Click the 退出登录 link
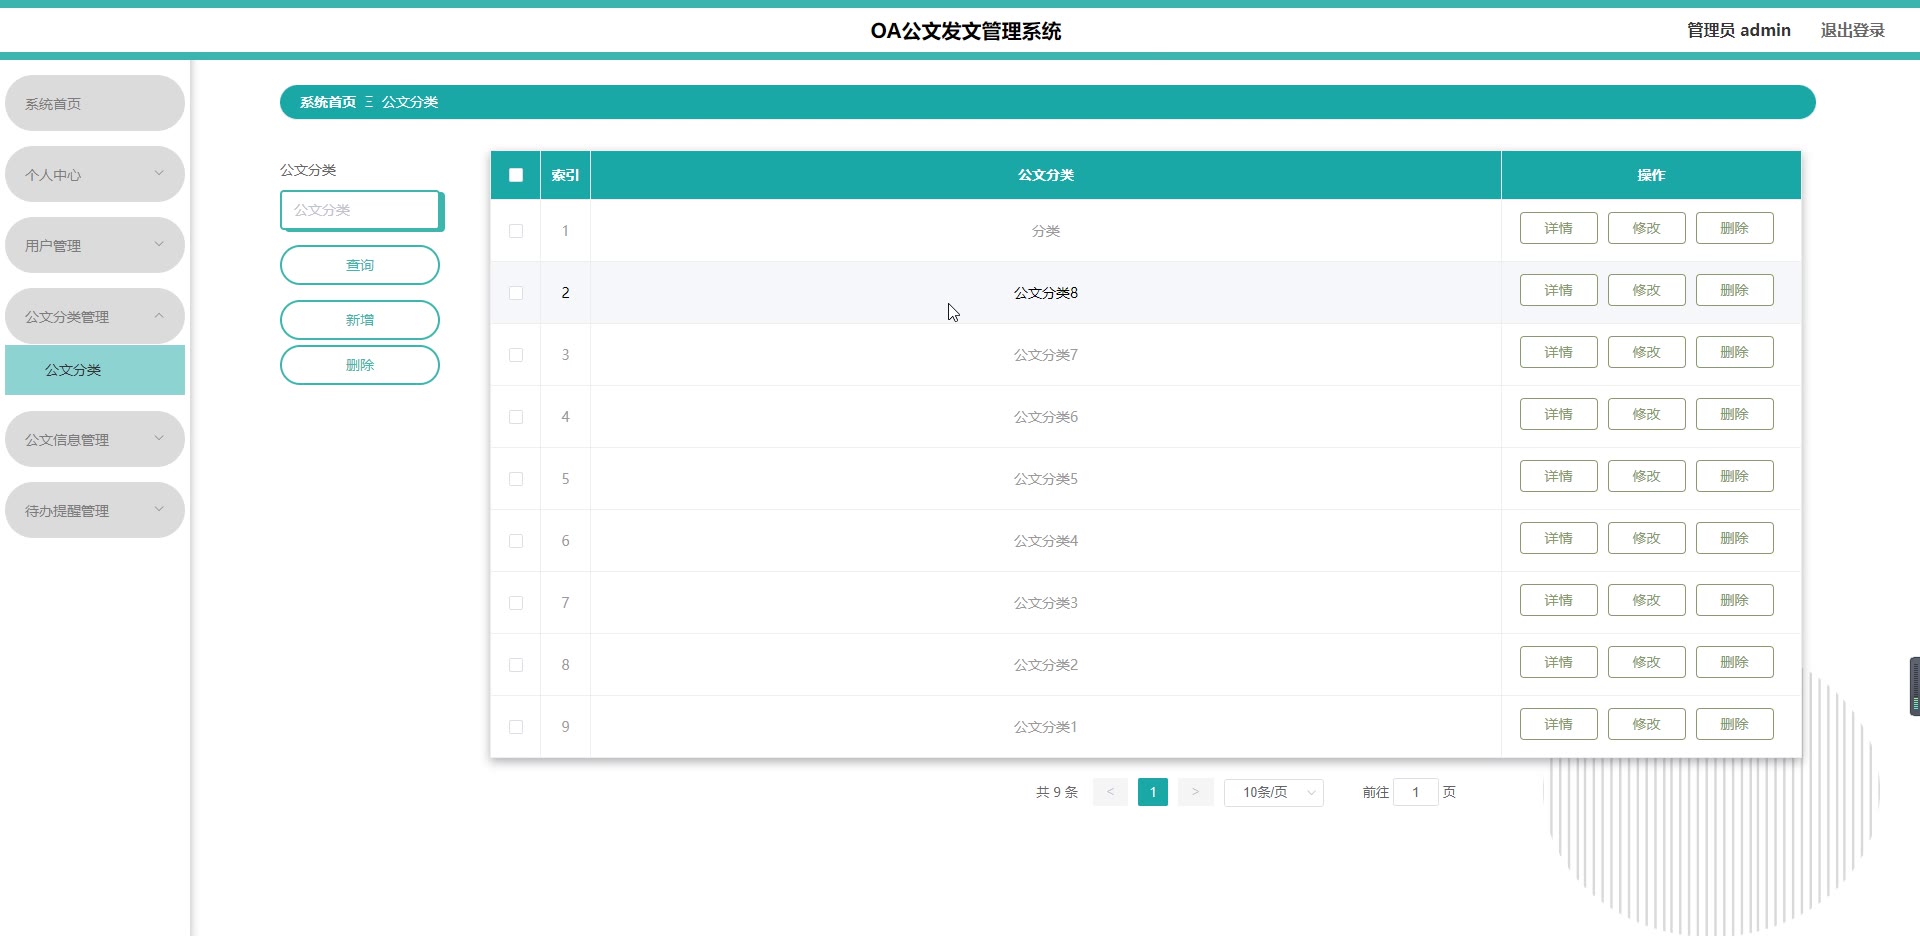The height and width of the screenshot is (936, 1920). click(1852, 30)
